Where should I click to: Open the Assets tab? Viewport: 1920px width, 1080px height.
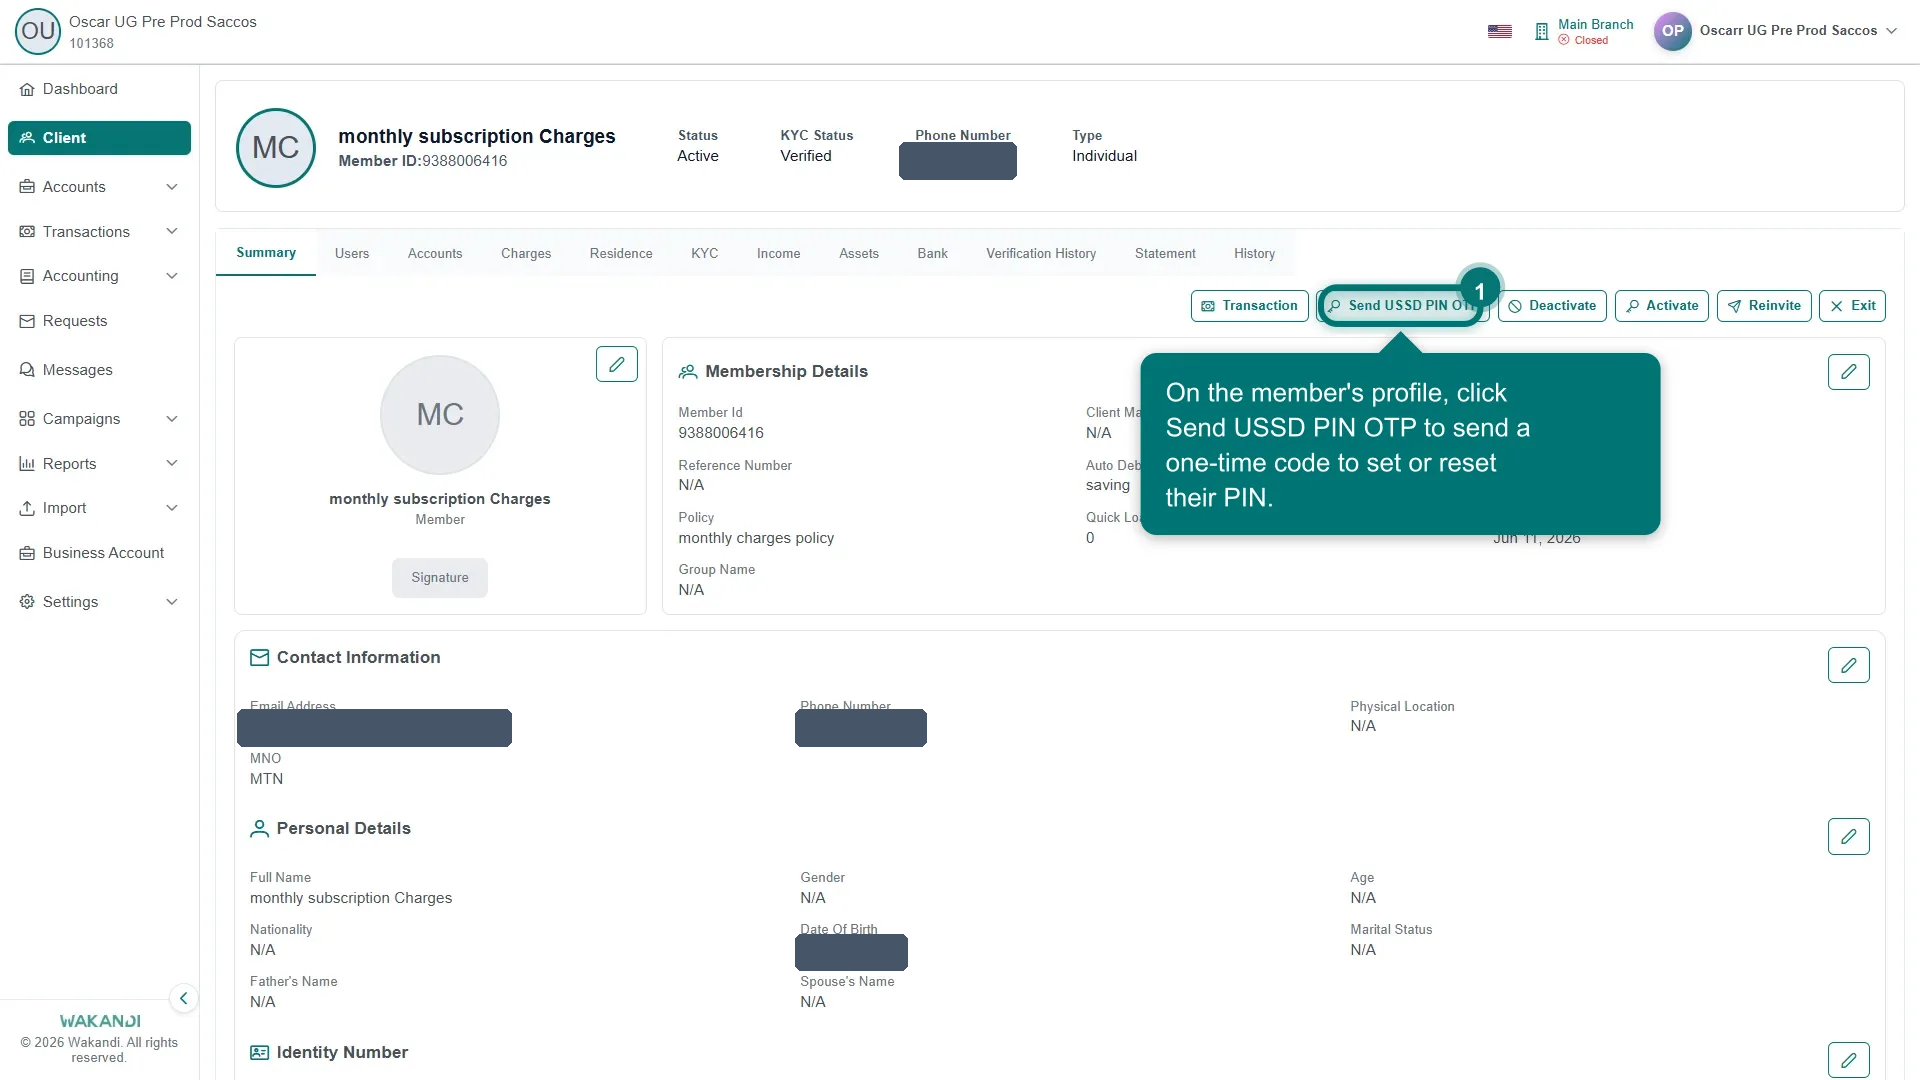859,254
